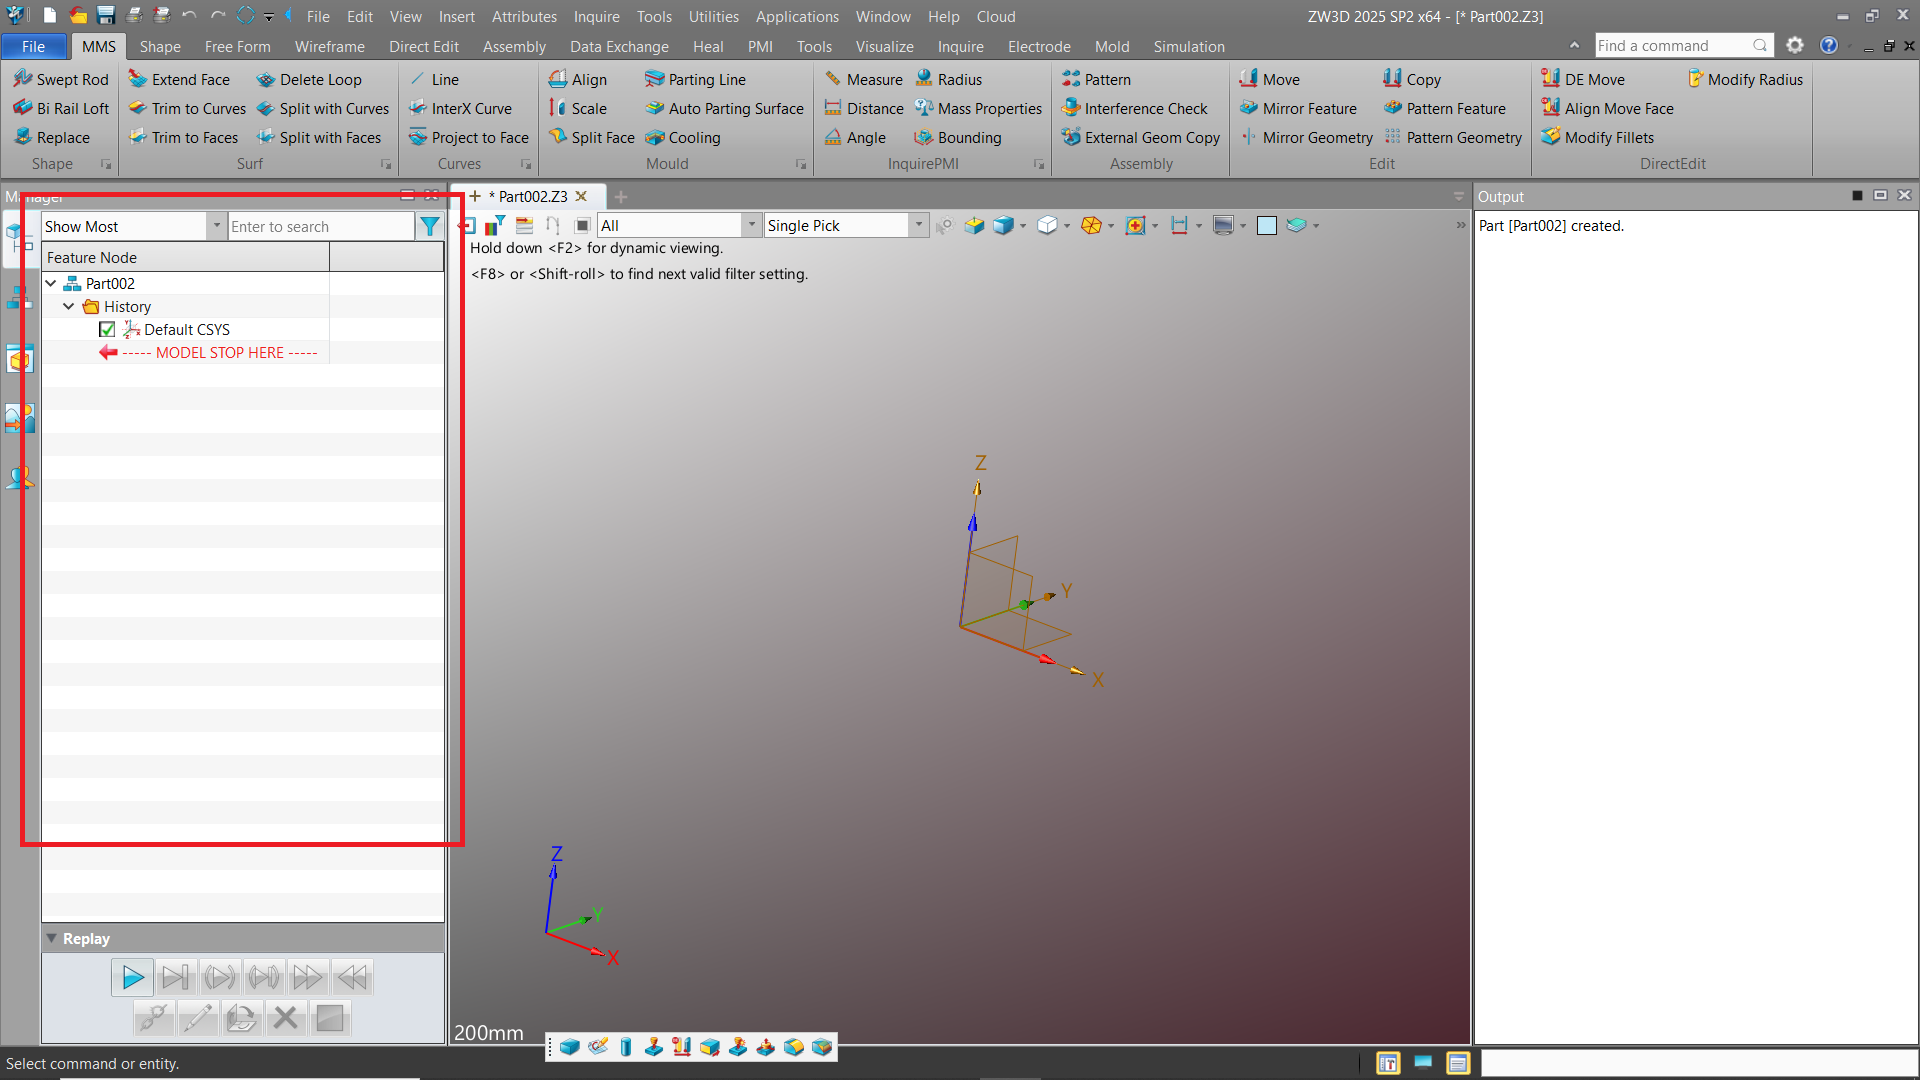
Task: Click the rewind replay button
Action: [352, 977]
